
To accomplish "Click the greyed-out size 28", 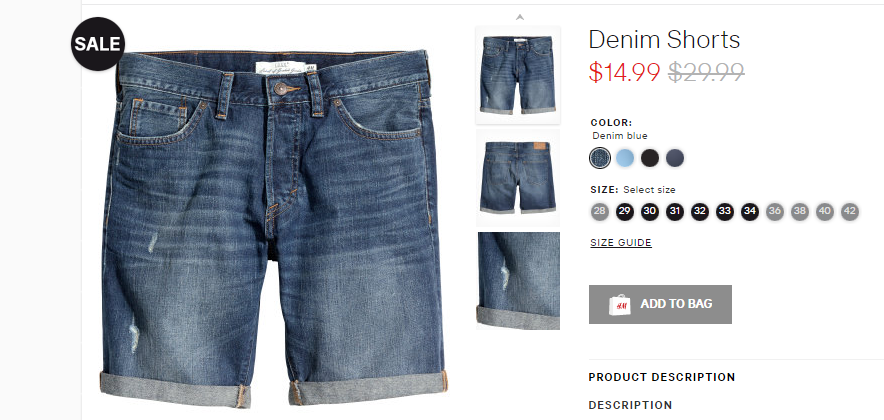I will pos(600,212).
